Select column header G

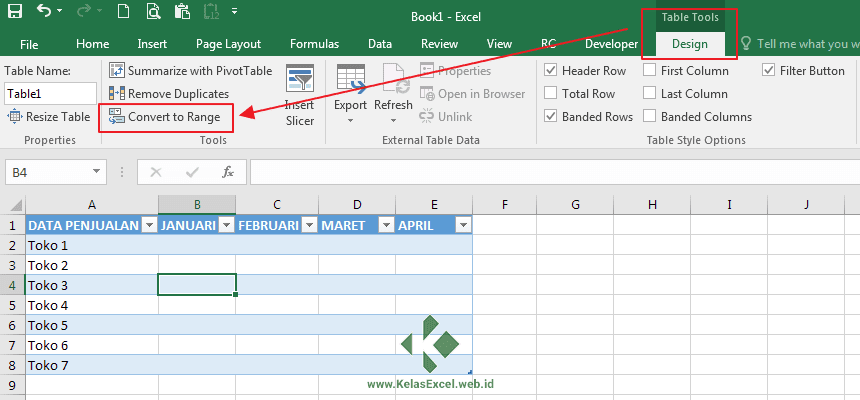click(575, 205)
